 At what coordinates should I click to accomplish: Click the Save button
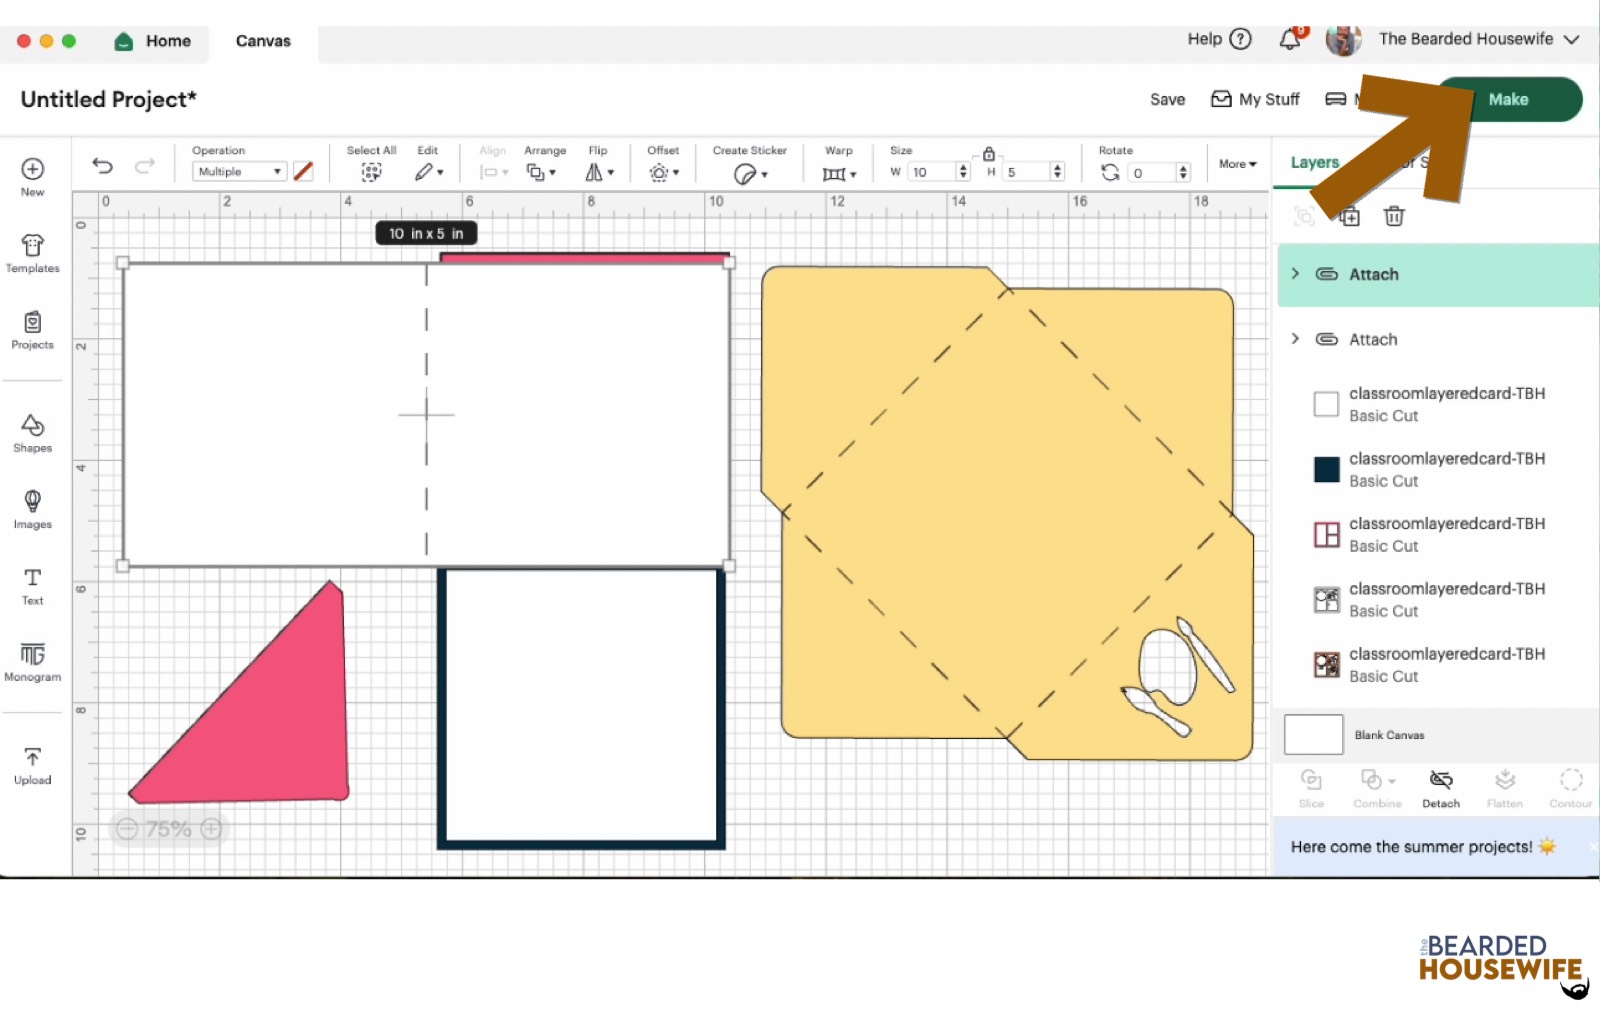click(x=1167, y=100)
